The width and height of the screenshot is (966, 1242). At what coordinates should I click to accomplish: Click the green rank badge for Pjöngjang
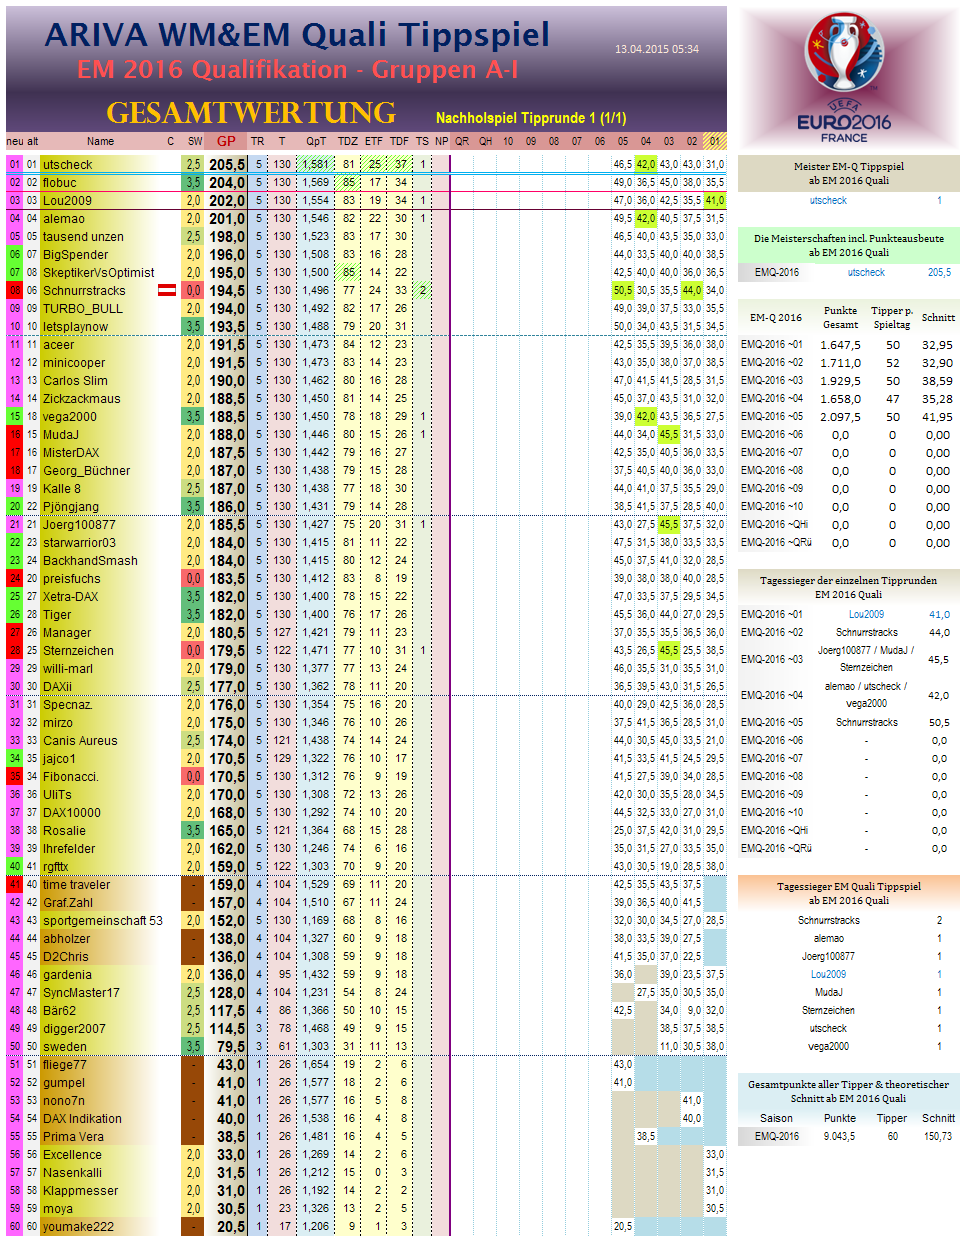point(12,507)
